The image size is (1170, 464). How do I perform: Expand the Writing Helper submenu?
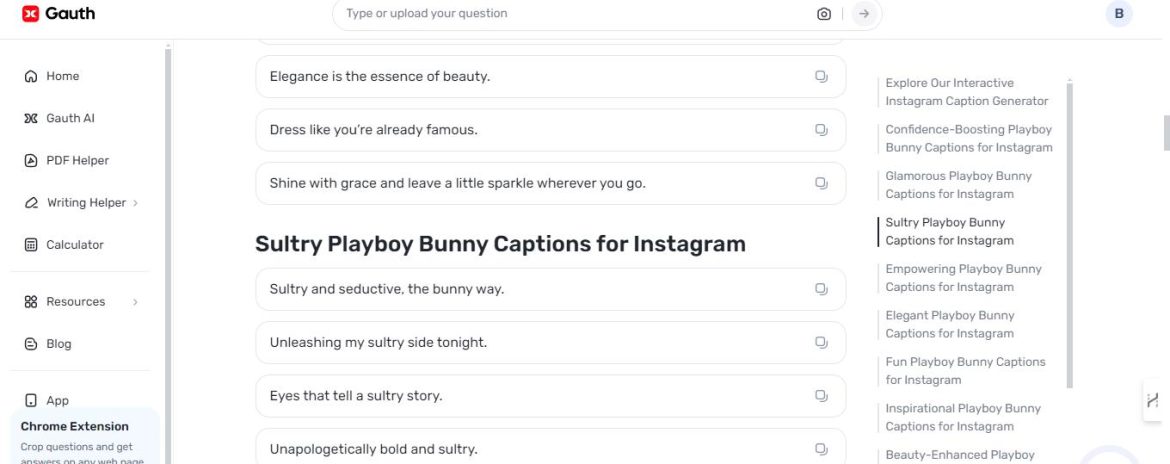coord(135,203)
